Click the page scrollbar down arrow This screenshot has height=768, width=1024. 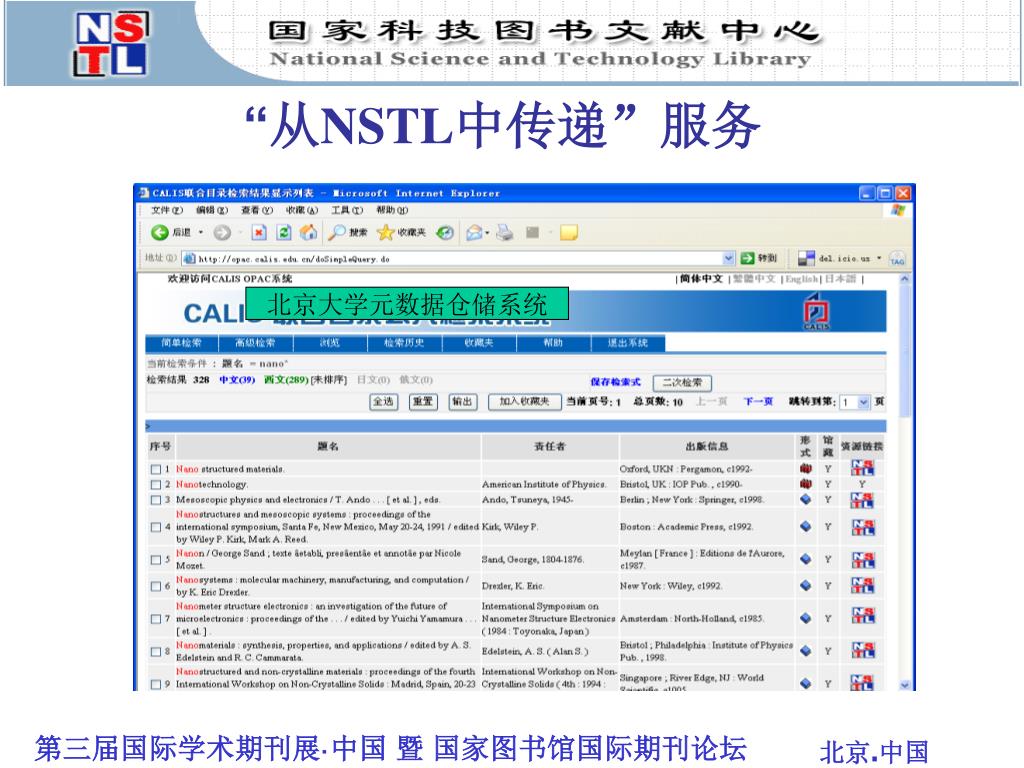(904, 684)
